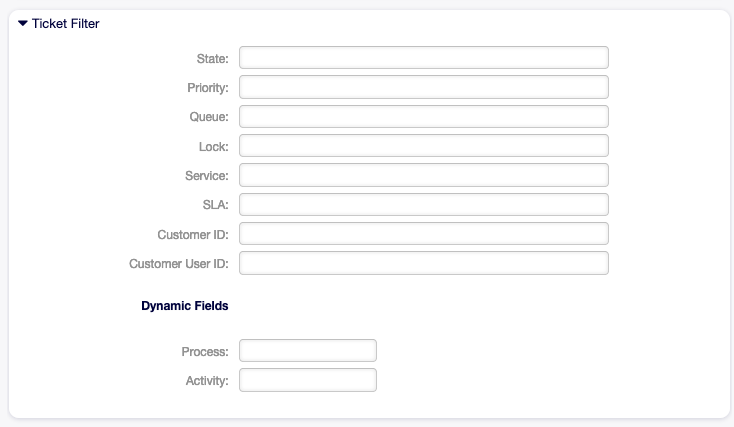Click the Ticket Filter header title
This screenshot has height=427, width=734.
click(x=65, y=23)
